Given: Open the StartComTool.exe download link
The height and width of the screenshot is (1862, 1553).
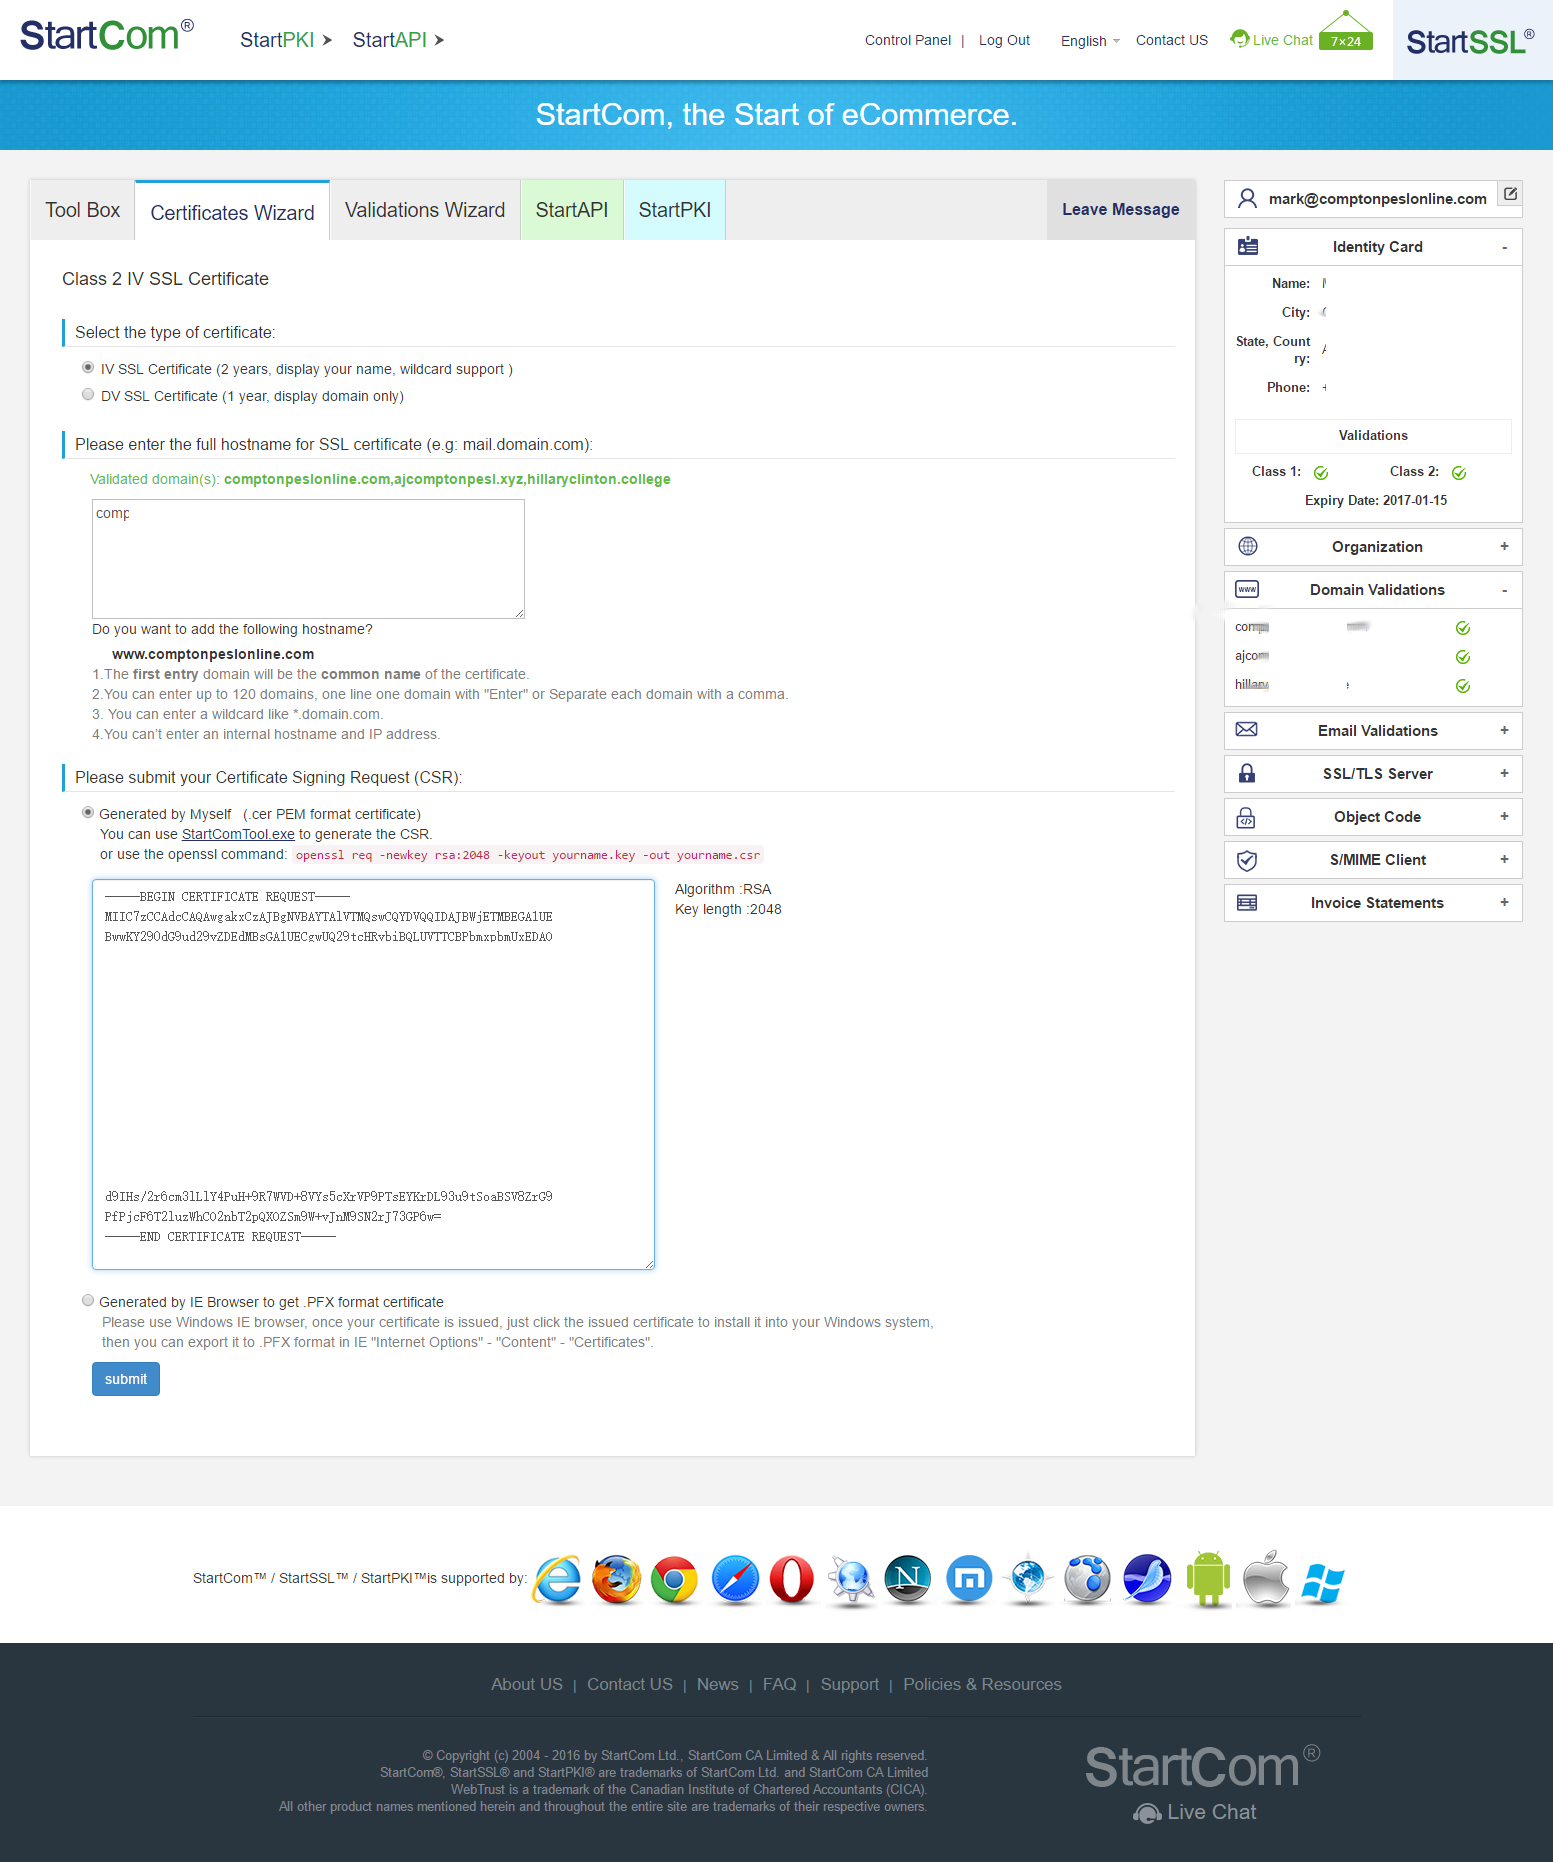Looking at the screenshot, I should 238,834.
